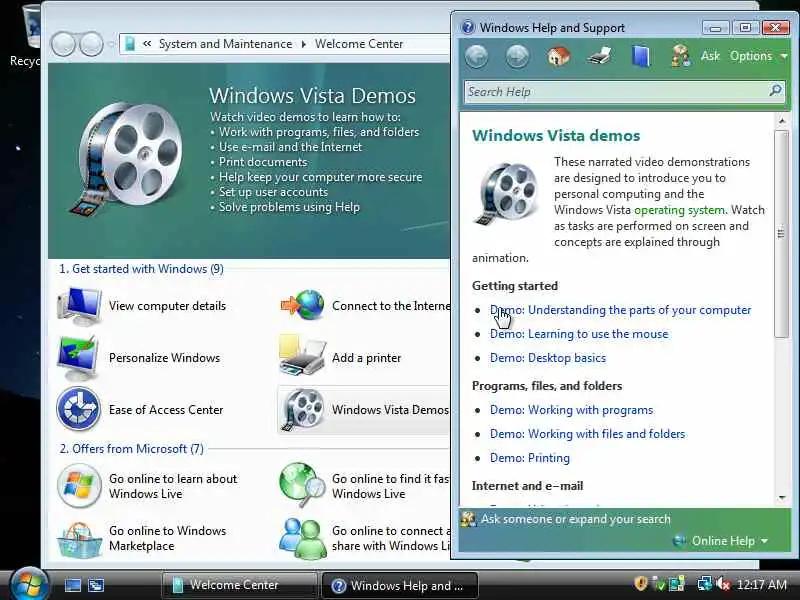The height and width of the screenshot is (600, 800).
Task: Click the Windows Start orb
Action: [x=29, y=585]
